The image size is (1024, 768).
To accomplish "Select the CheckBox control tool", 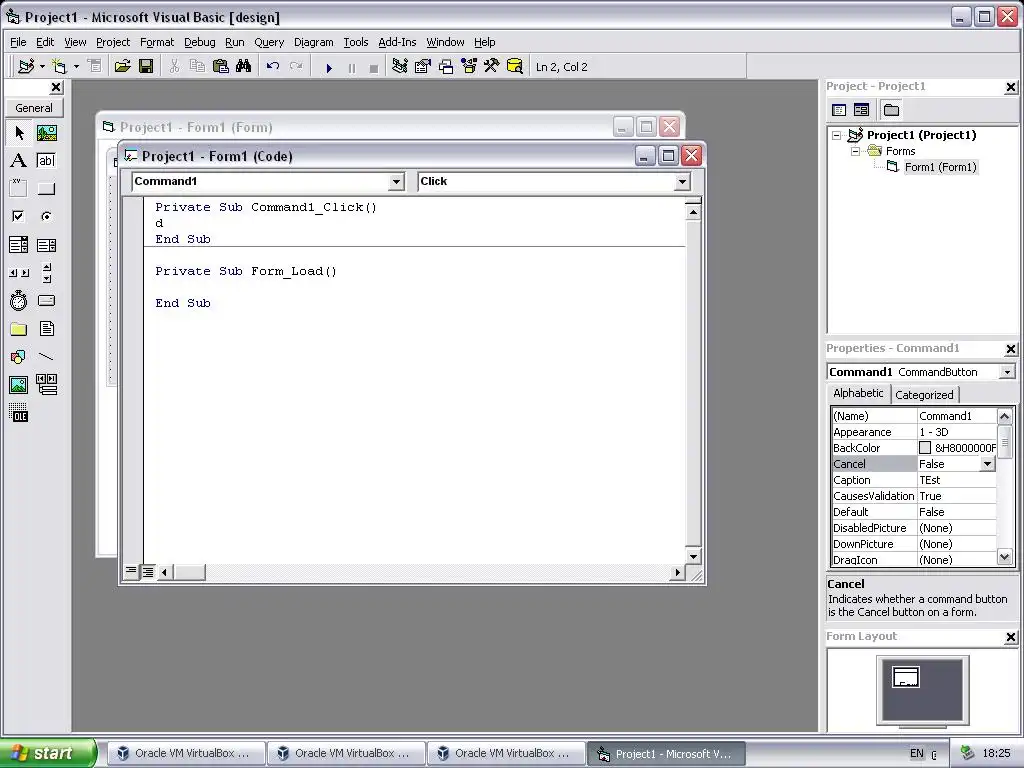I will [19, 216].
